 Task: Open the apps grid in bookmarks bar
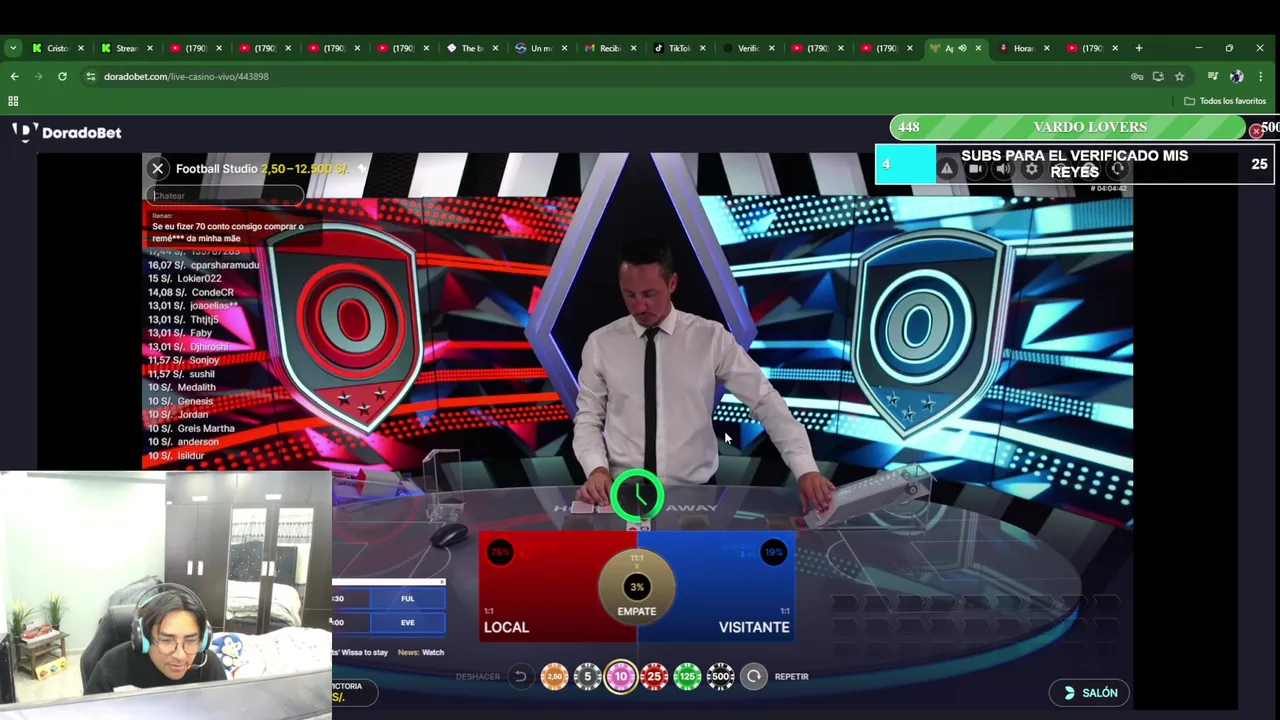point(13,101)
